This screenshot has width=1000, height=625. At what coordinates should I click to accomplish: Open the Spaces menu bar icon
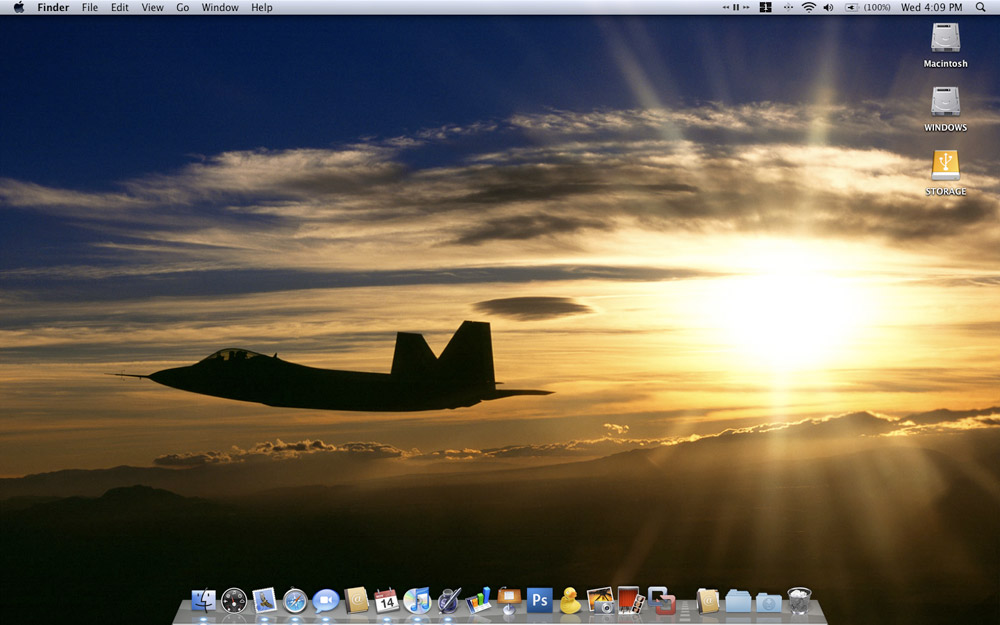click(x=766, y=8)
